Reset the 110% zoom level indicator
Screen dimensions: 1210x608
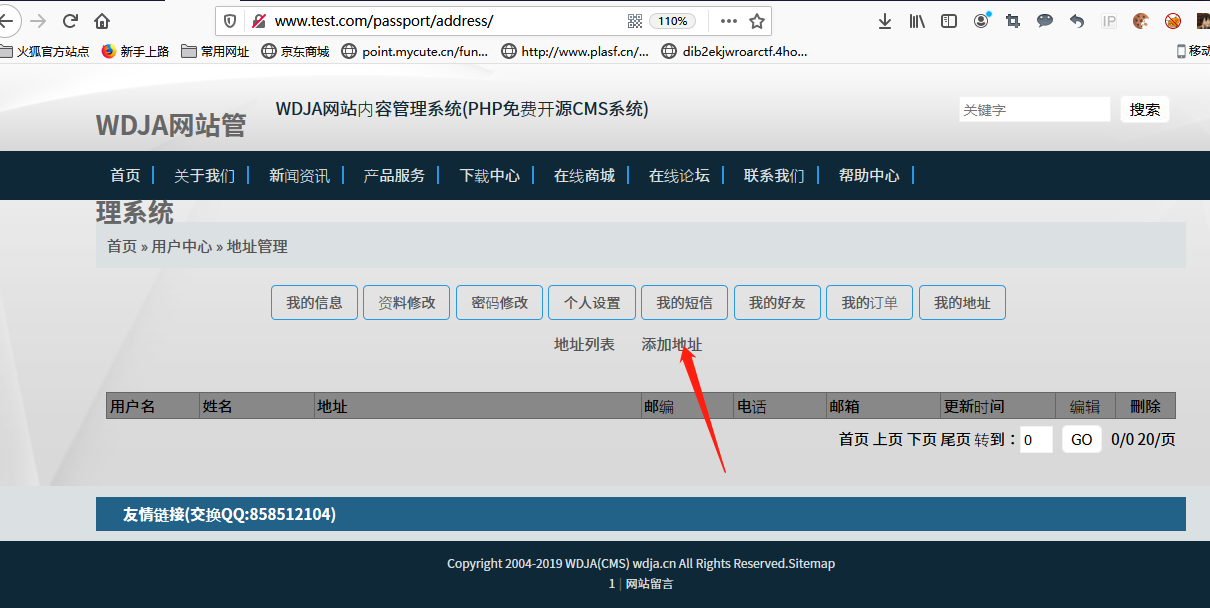tap(673, 21)
